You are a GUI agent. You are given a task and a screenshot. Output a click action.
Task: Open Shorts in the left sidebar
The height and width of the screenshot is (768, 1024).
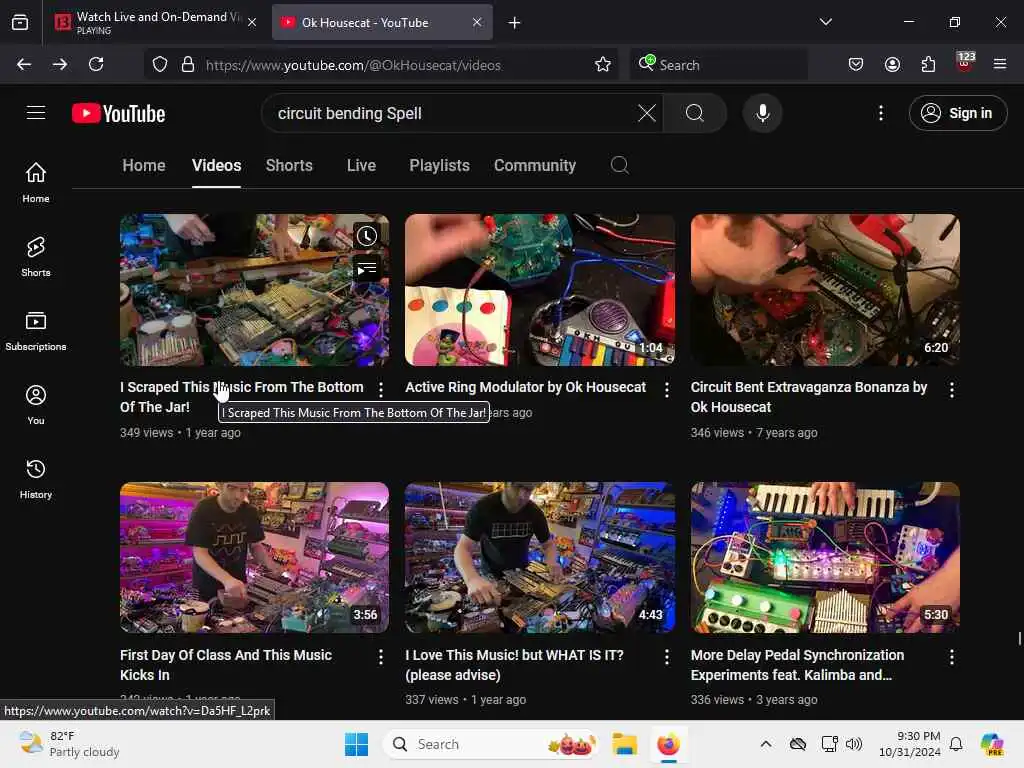[36, 257]
